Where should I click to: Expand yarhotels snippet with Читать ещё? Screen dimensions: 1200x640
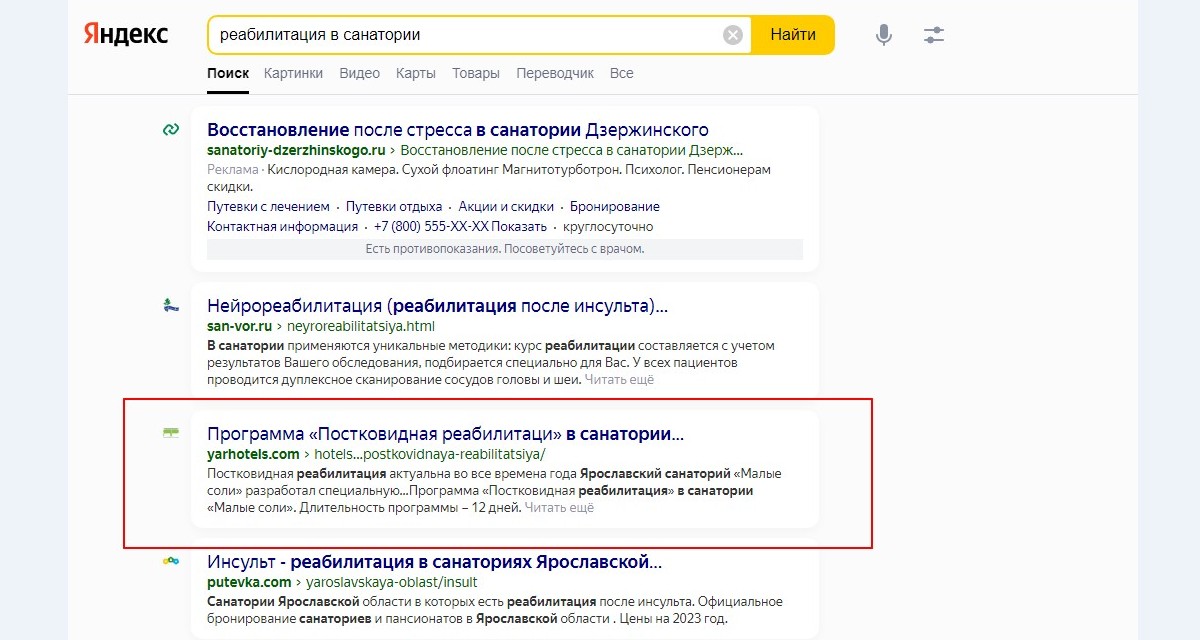point(560,508)
